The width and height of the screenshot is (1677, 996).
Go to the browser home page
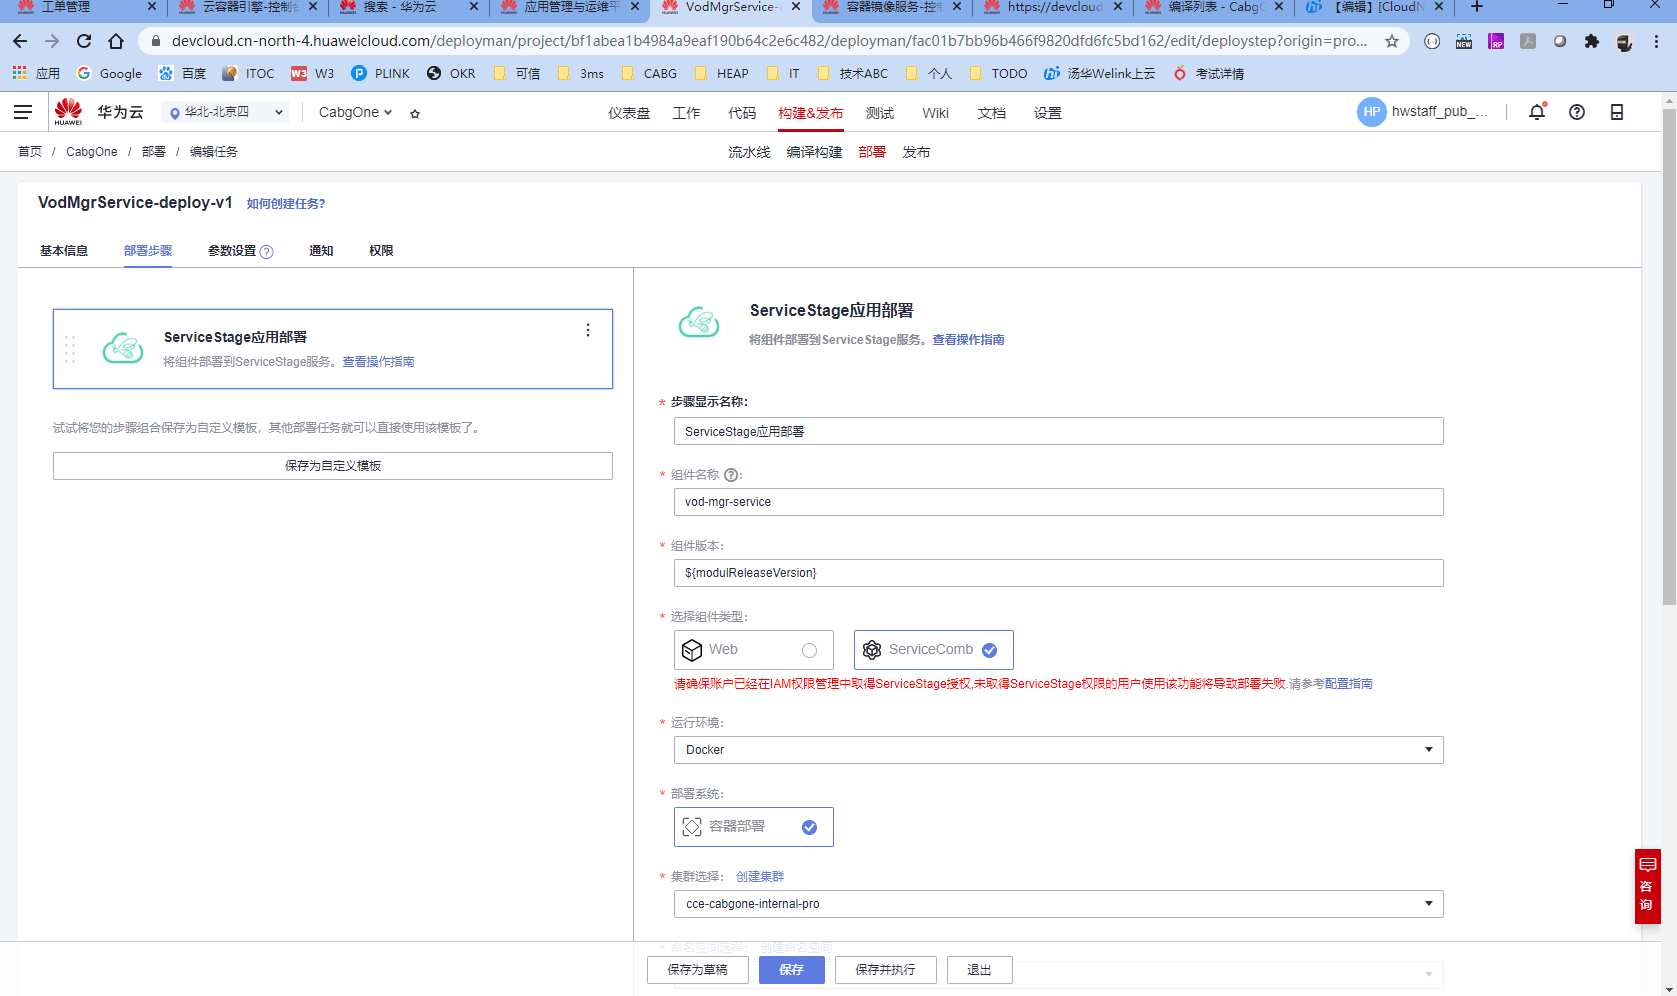coord(116,41)
